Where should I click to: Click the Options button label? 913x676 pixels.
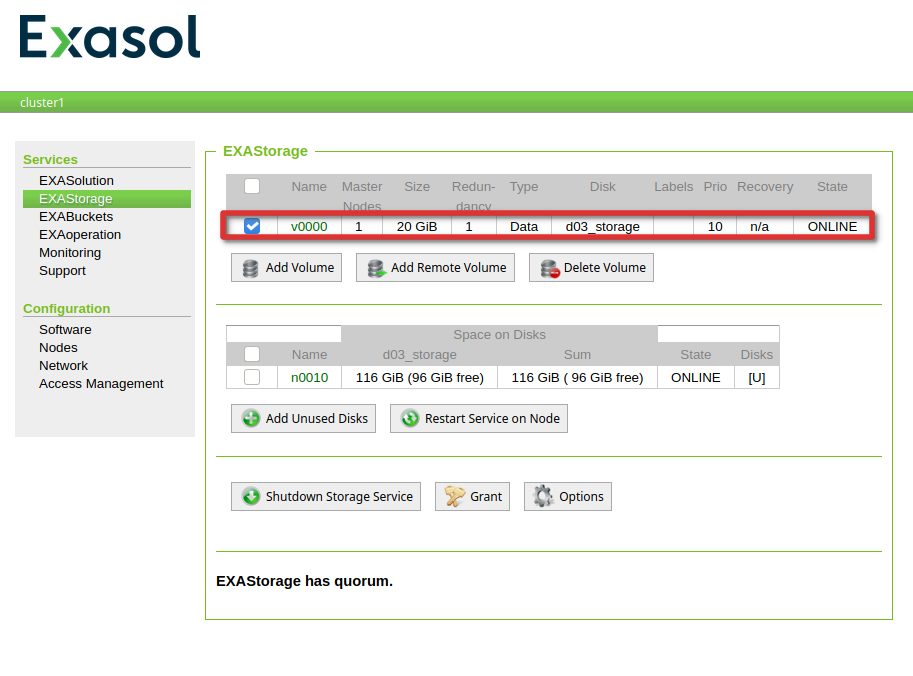581,497
